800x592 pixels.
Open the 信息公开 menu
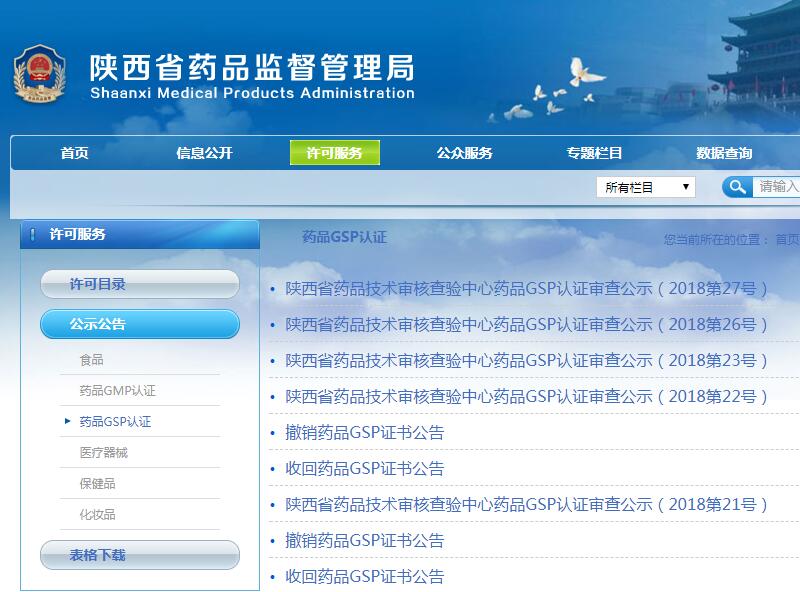click(x=204, y=153)
